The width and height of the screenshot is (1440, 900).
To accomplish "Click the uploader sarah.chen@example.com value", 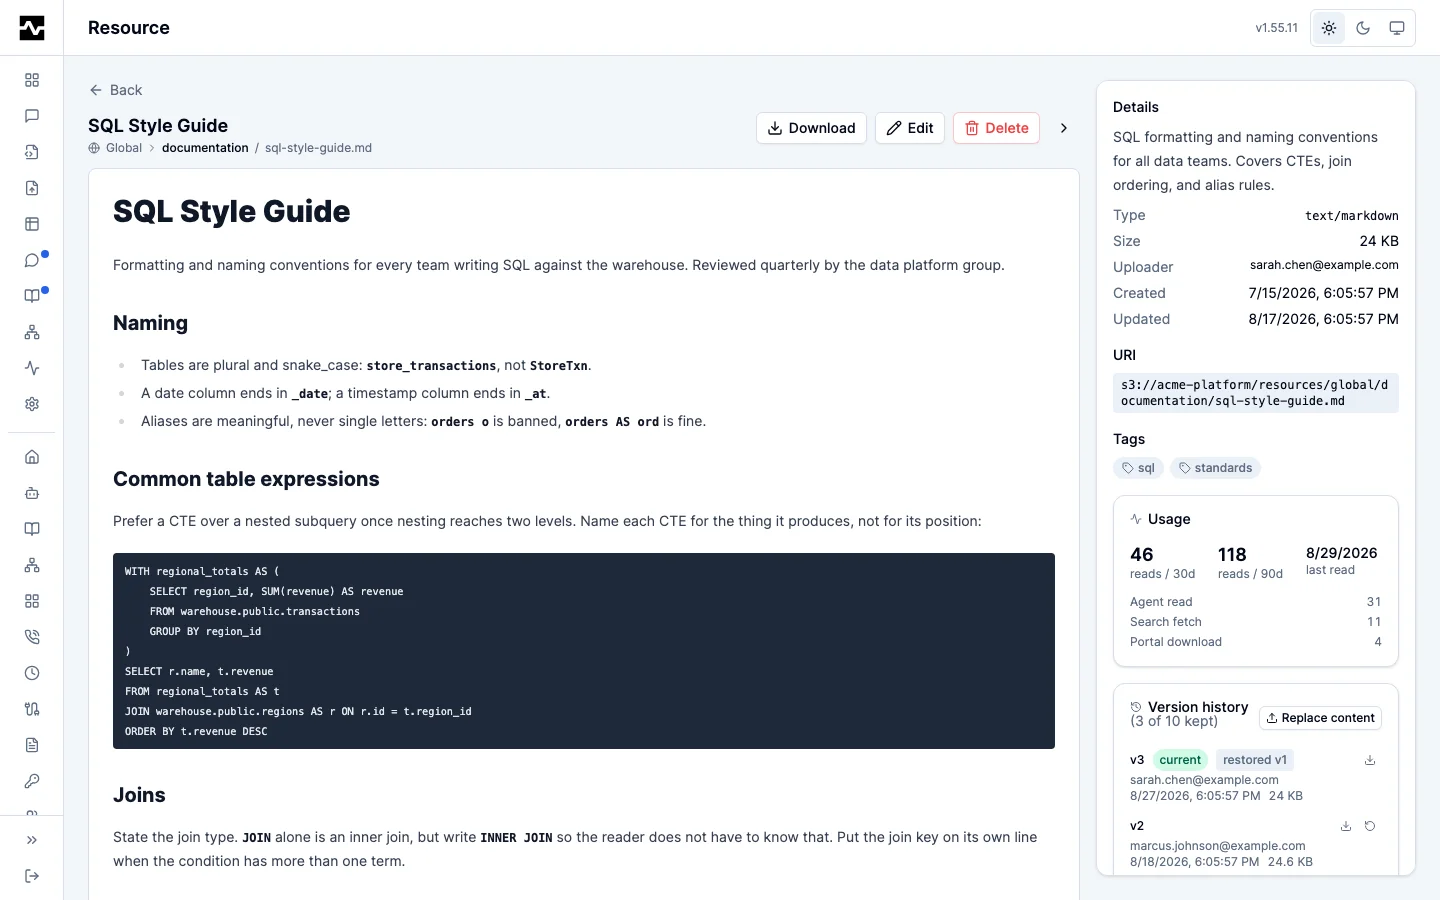I will [1324, 265].
